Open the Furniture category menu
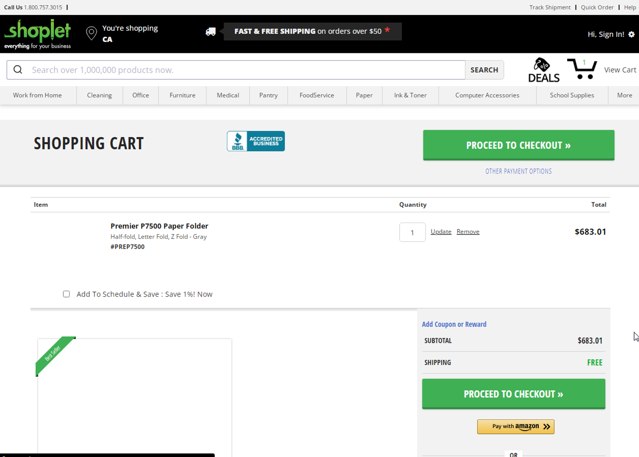The width and height of the screenshot is (639, 457). pos(183,95)
